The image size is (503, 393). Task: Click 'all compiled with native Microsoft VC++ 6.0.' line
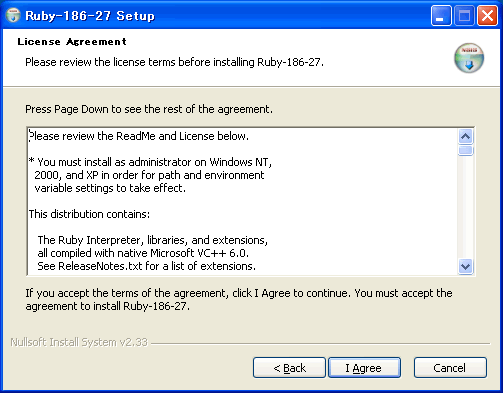(143, 253)
